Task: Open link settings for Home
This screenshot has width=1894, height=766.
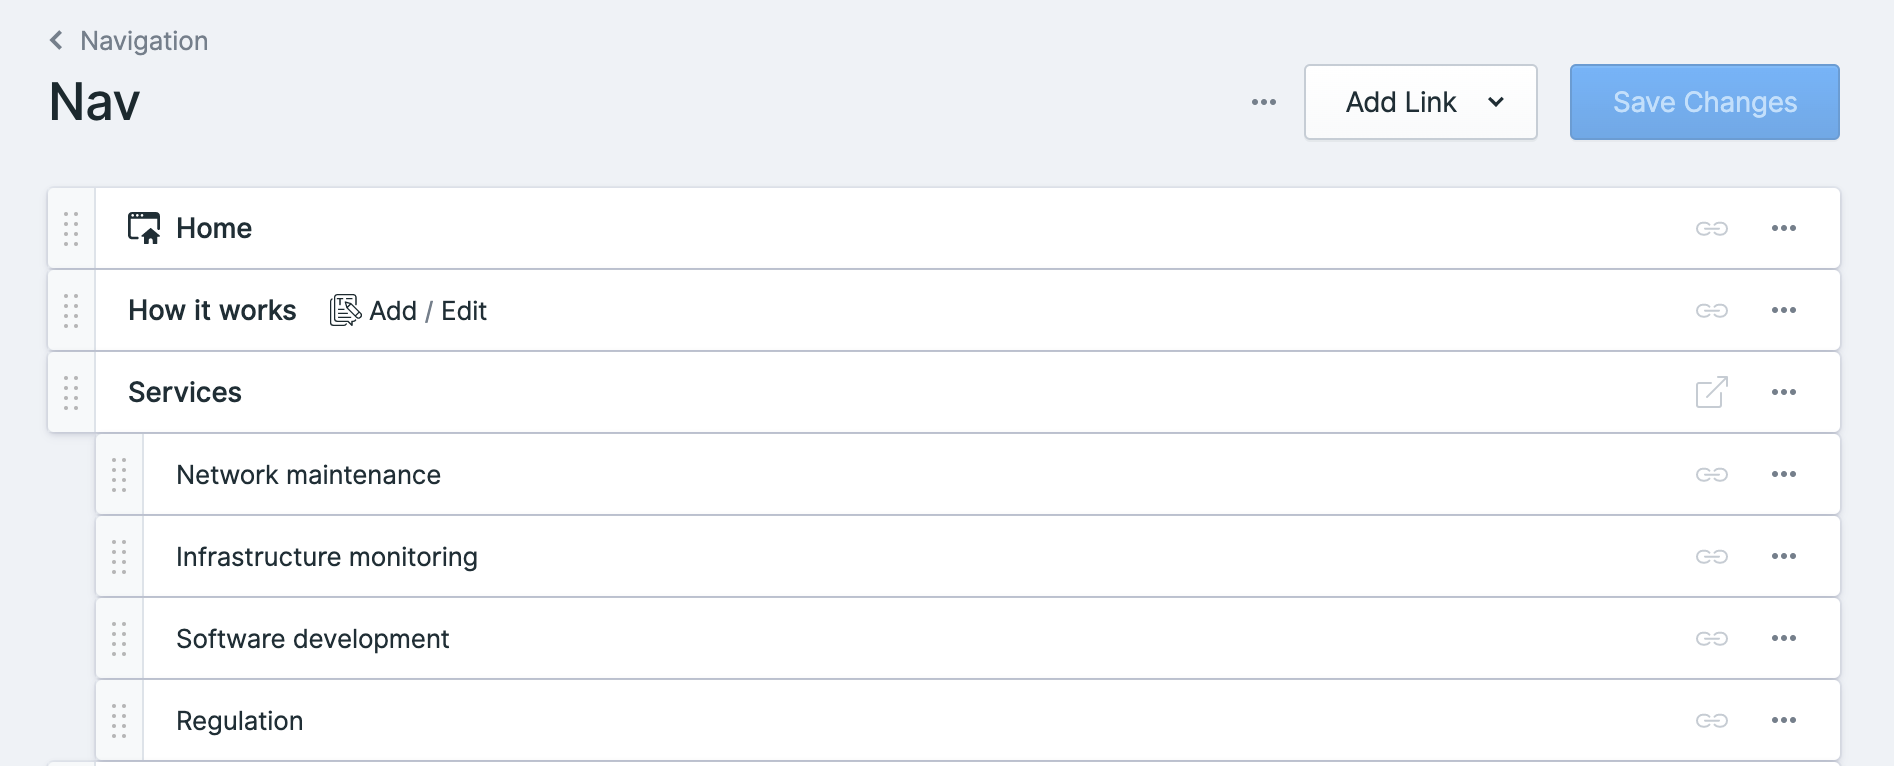Action: (x=1713, y=228)
